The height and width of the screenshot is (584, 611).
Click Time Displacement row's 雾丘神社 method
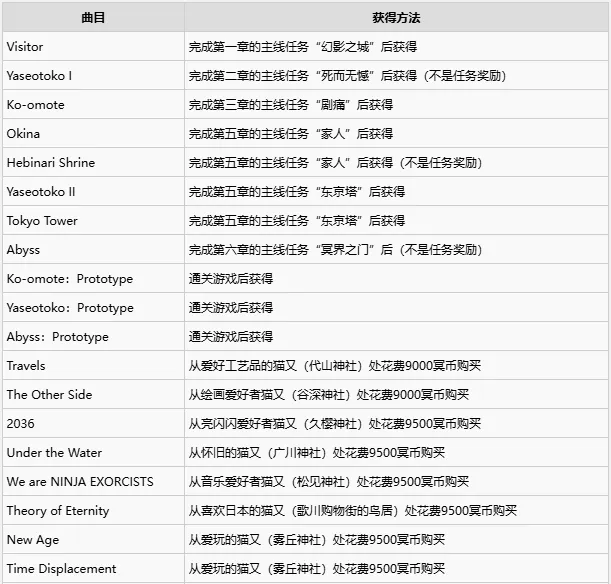pyautogui.click(x=396, y=568)
